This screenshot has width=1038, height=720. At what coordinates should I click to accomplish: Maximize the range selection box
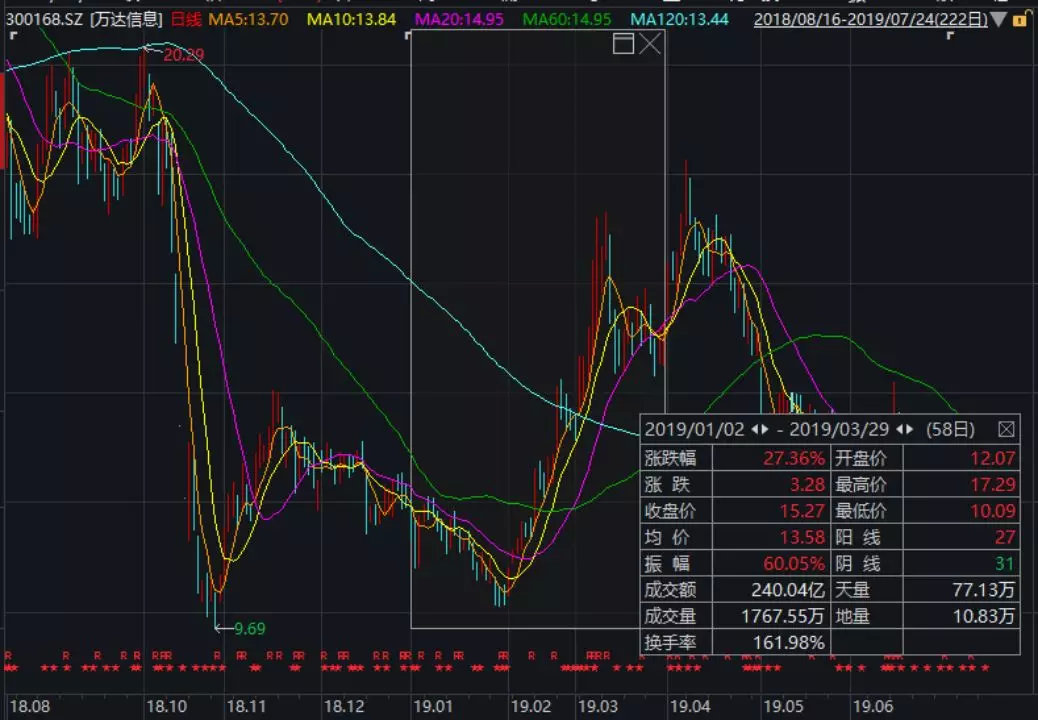pos(624,43)
